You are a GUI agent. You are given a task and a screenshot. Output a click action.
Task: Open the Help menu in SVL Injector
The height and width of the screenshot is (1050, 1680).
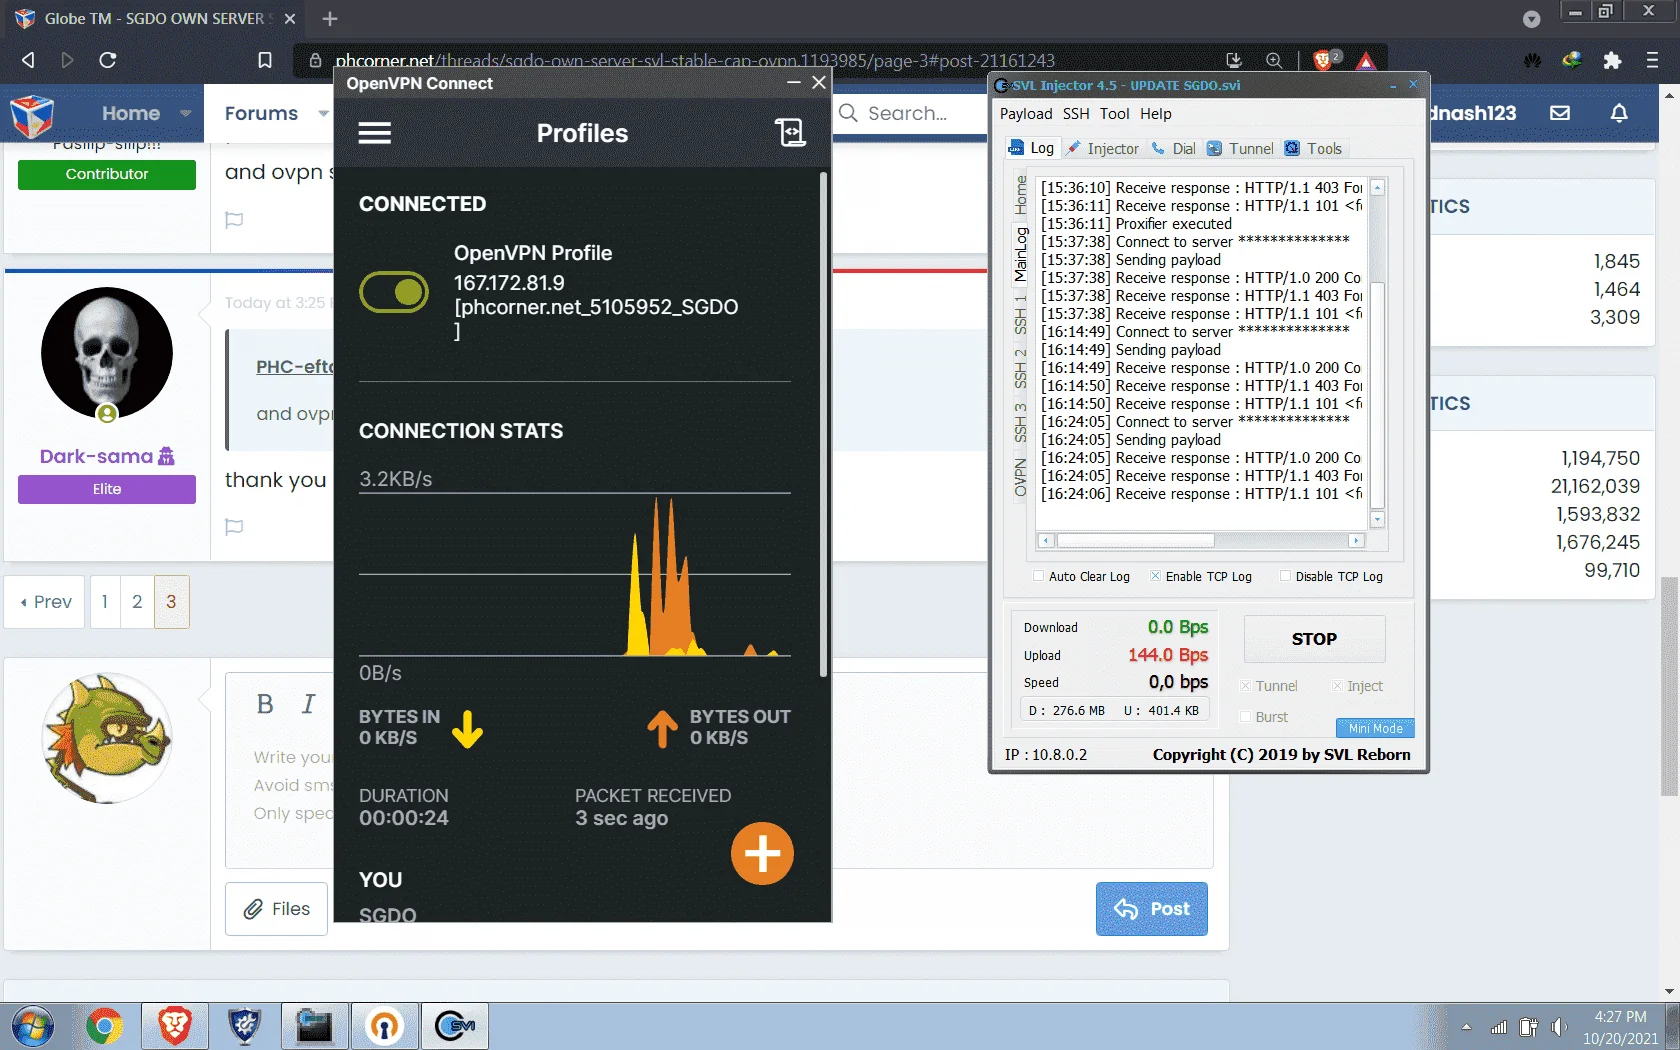click(1155, 114)
